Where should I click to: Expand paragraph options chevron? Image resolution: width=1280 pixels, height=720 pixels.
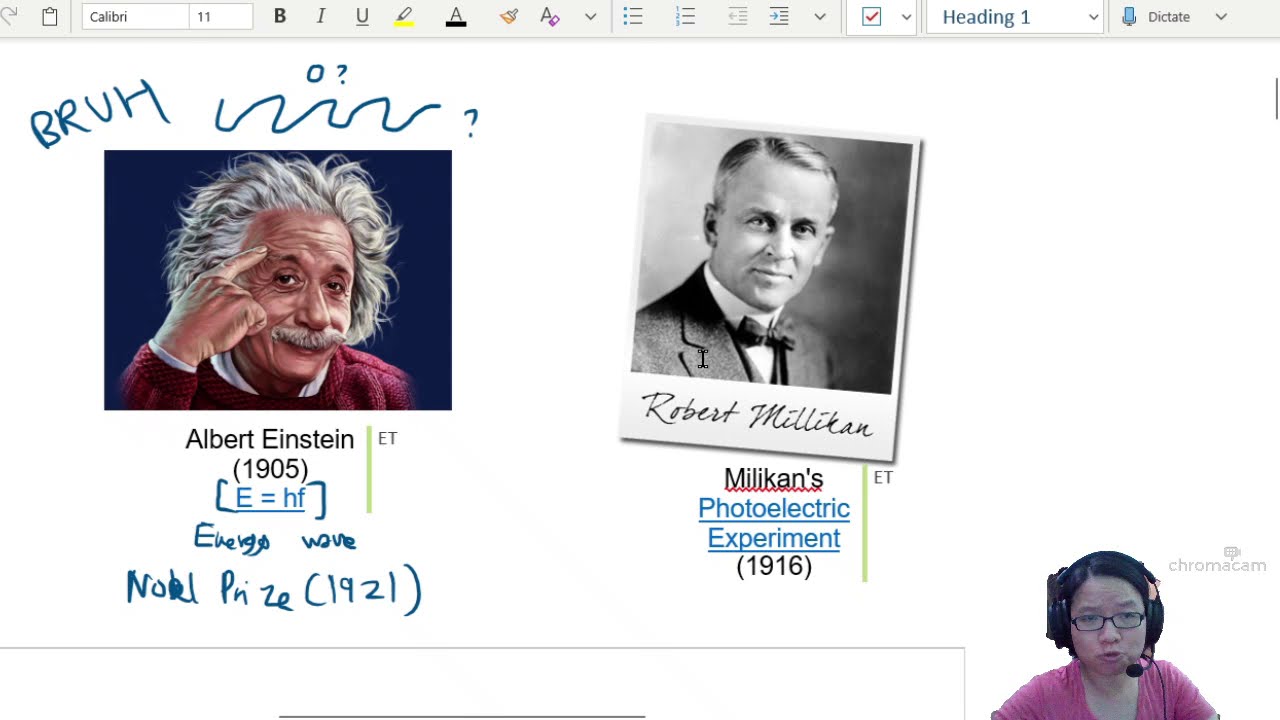click(x=820, y=16)
